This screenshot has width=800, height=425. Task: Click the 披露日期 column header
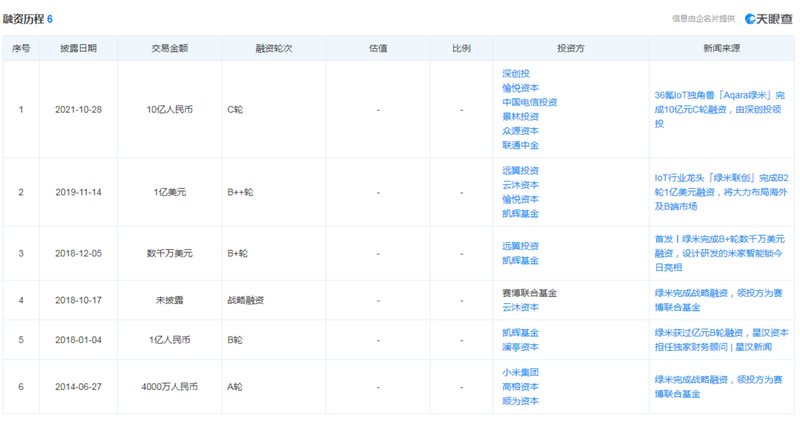(78, 48)
